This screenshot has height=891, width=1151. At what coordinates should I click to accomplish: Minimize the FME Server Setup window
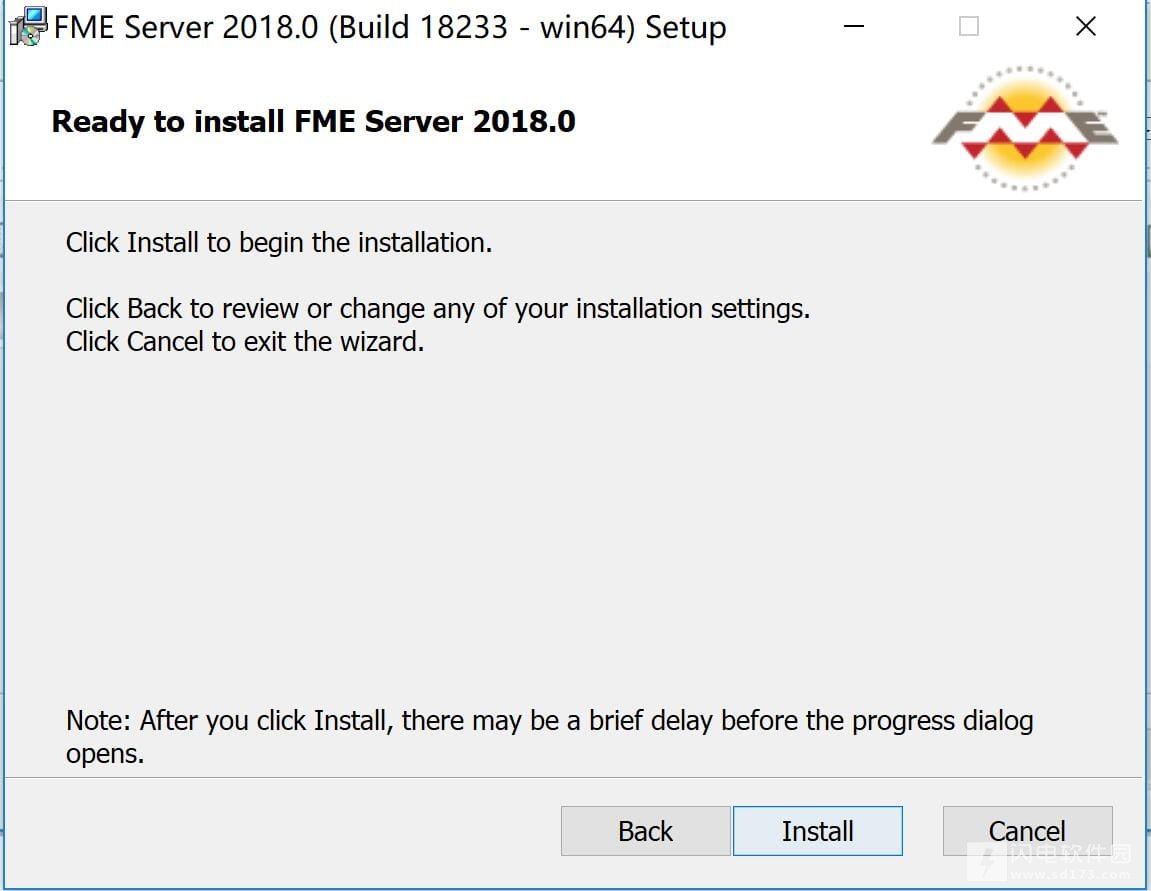coord(854,26)
